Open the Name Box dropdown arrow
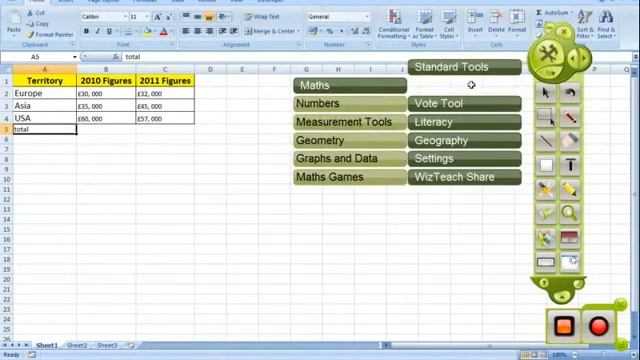 coord(75,57)
